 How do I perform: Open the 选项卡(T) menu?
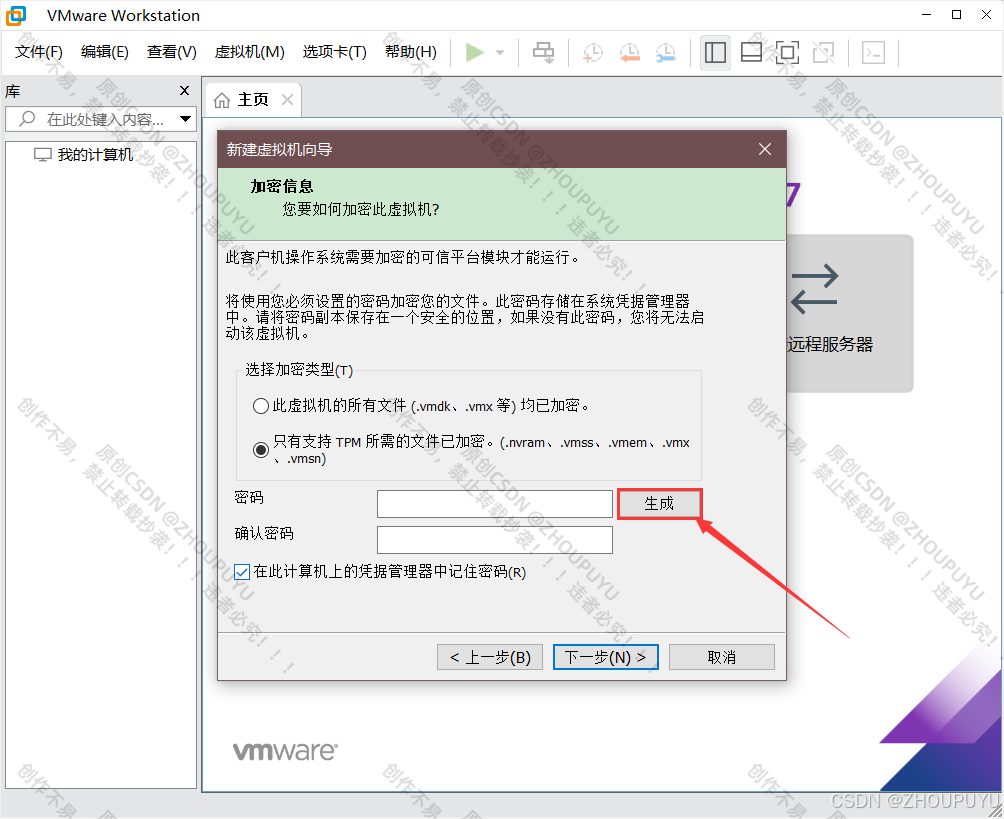pyautogui.click(x=334, y=52)
